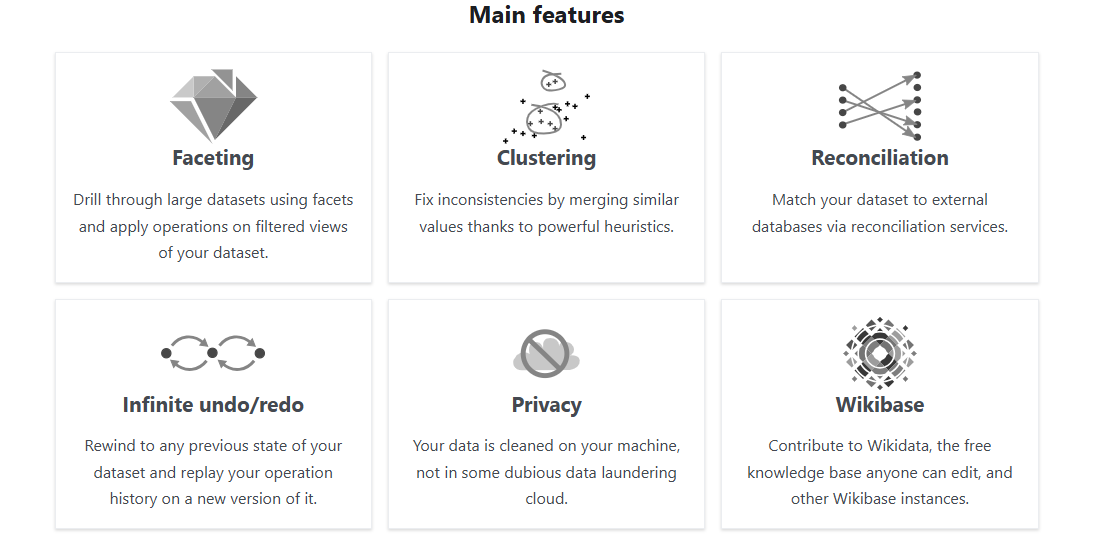Screen dimensions: 1114x547
Task: Open the Wikibase heading
Action: coord(879,405)
